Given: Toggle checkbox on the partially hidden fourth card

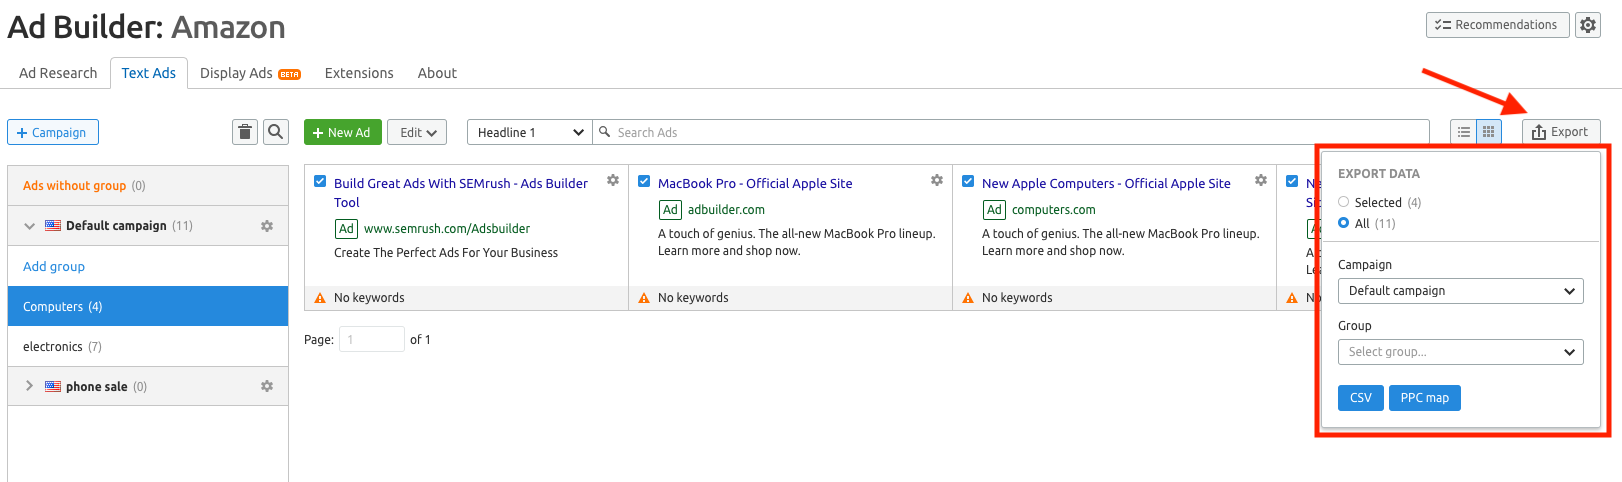Looking at the screenshot, I should pyautogui.click(x=1292, y=182).
